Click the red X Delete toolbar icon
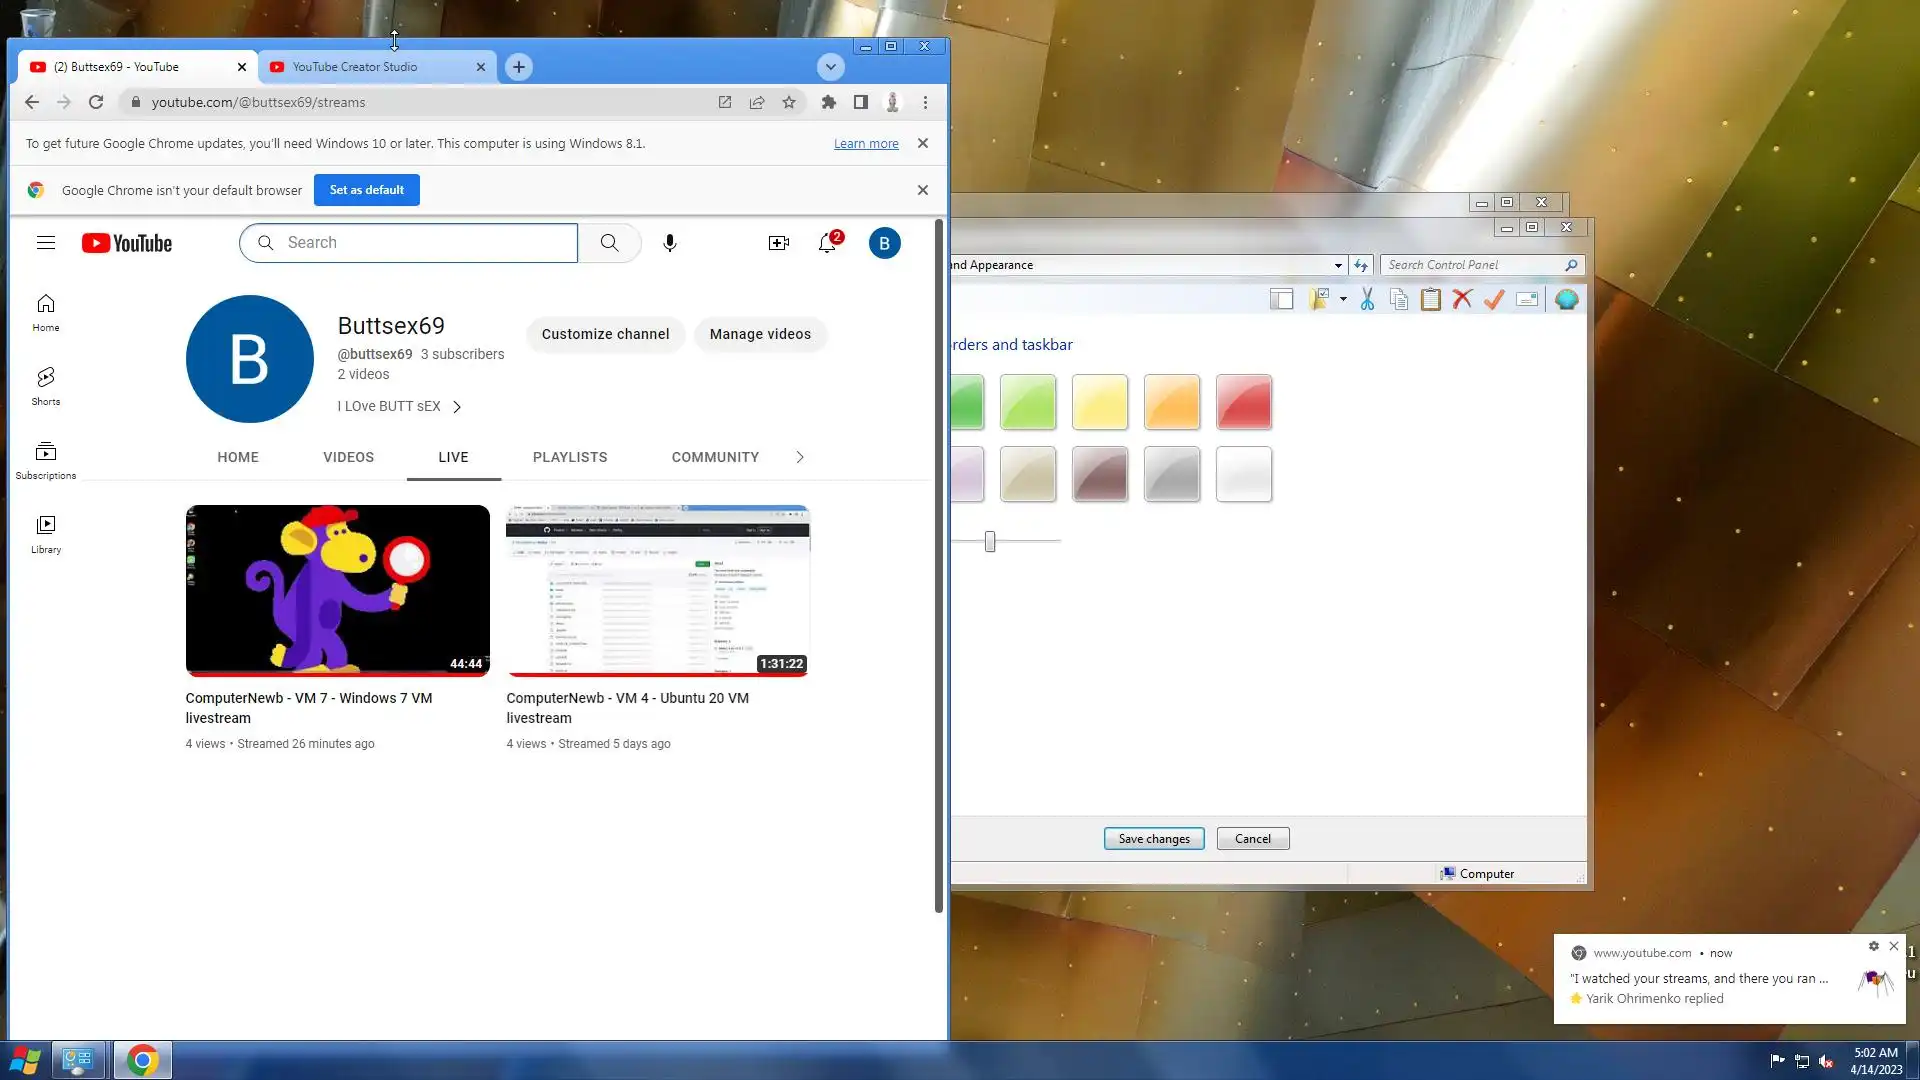 tap(1462, 299)
